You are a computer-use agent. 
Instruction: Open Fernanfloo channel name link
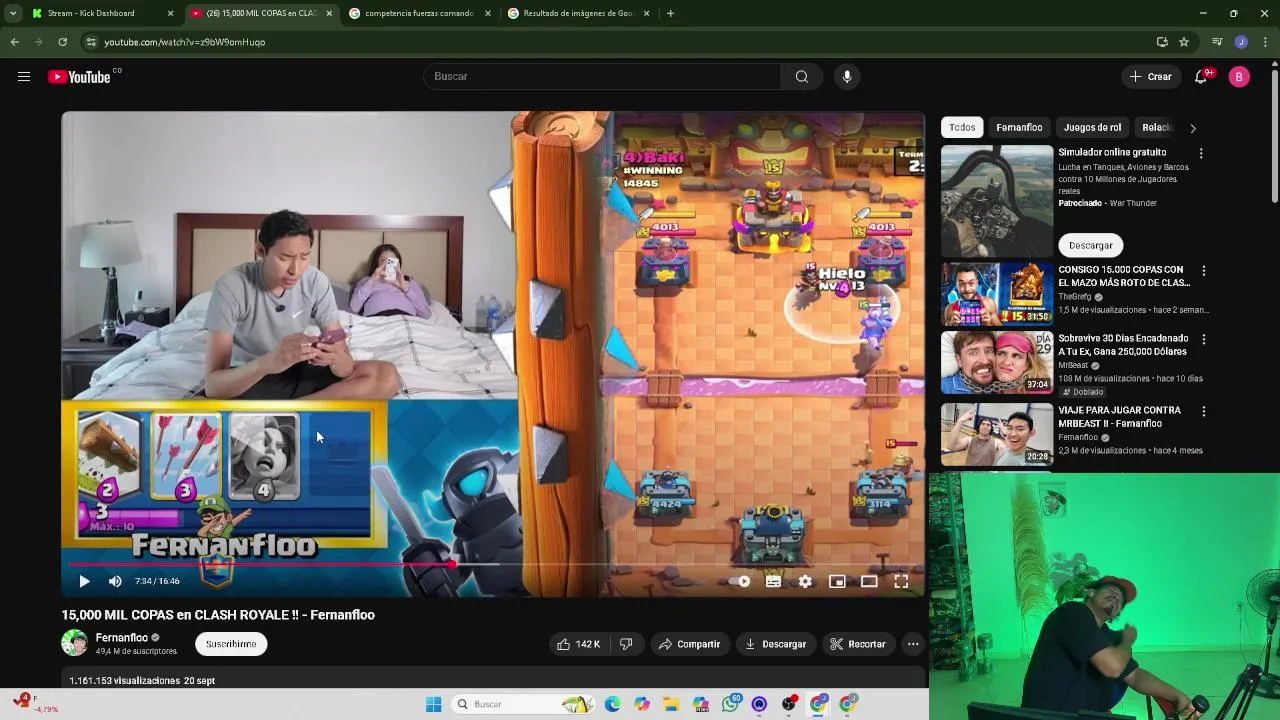(x=122, y=637)
